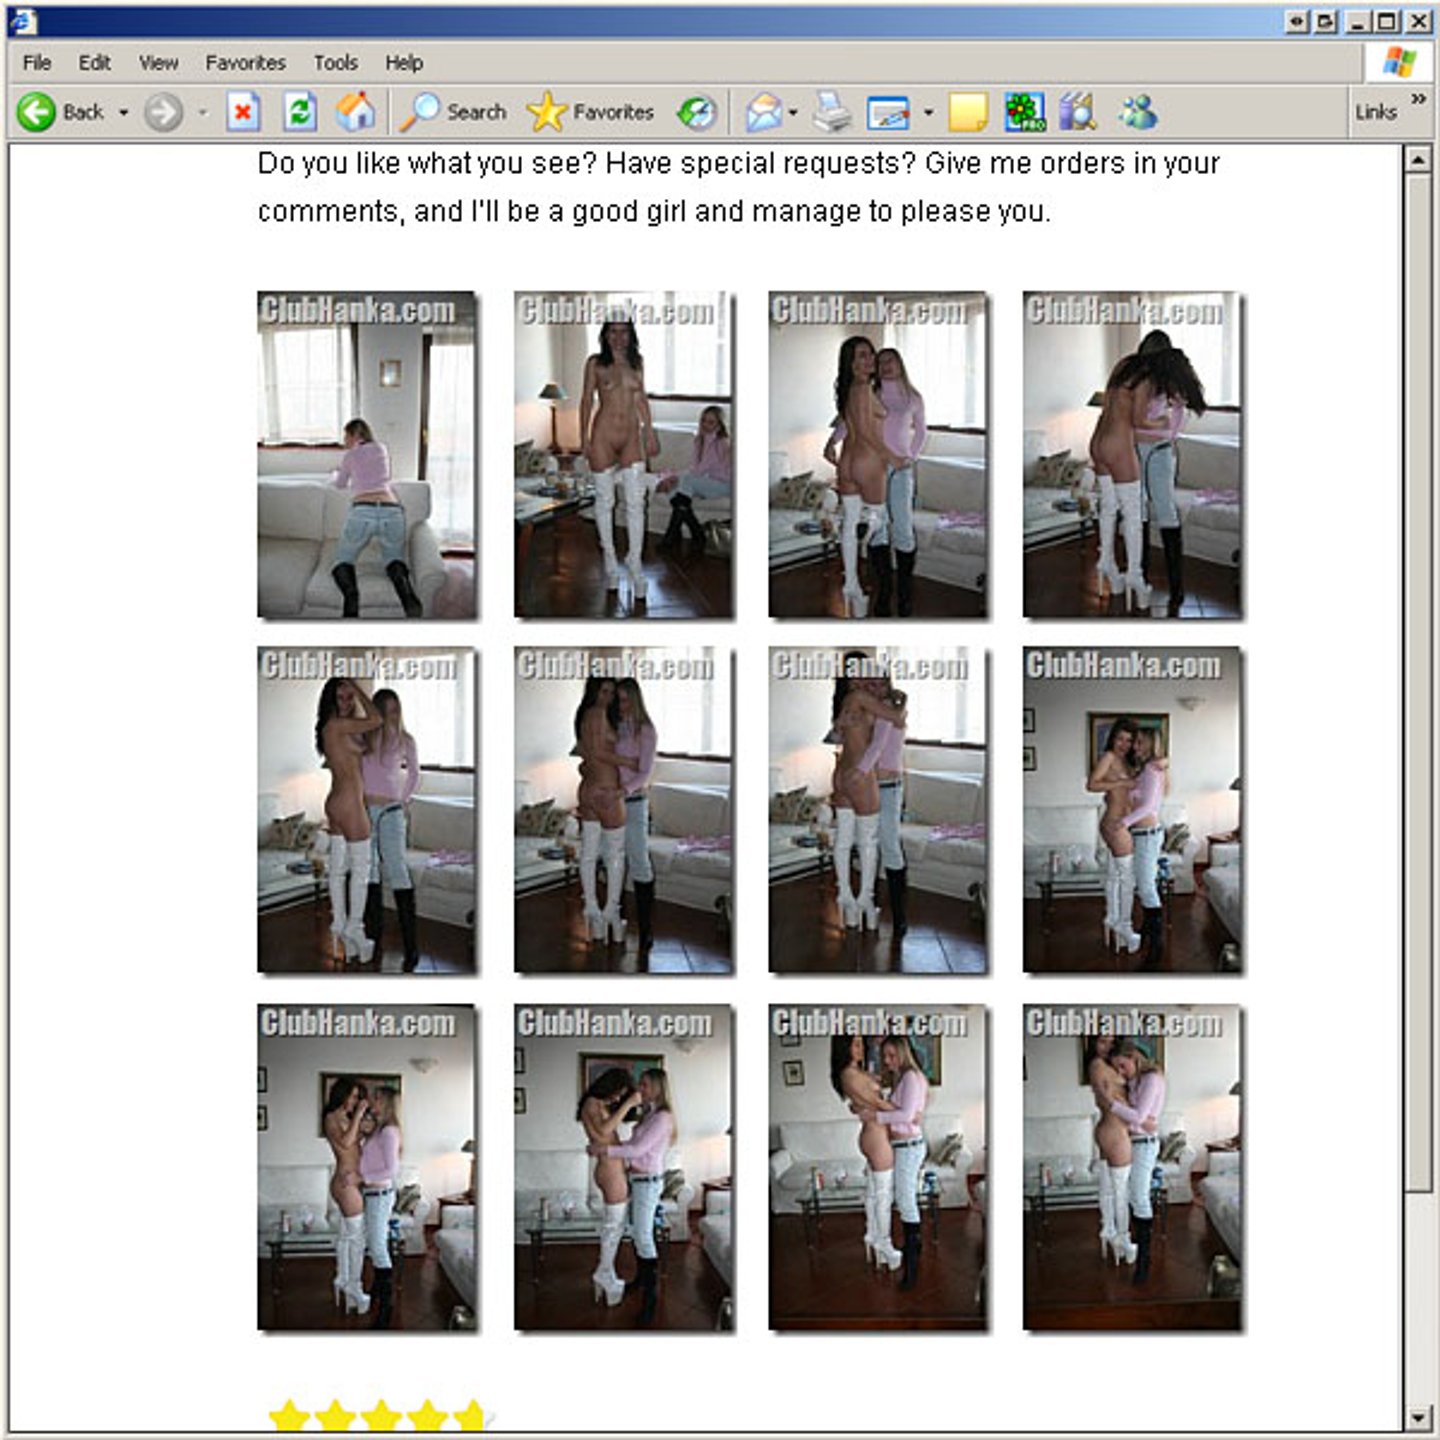Viewport: 1440px width, 1440px height.
Task: Stop loading the page
Action: pos(243,112)
